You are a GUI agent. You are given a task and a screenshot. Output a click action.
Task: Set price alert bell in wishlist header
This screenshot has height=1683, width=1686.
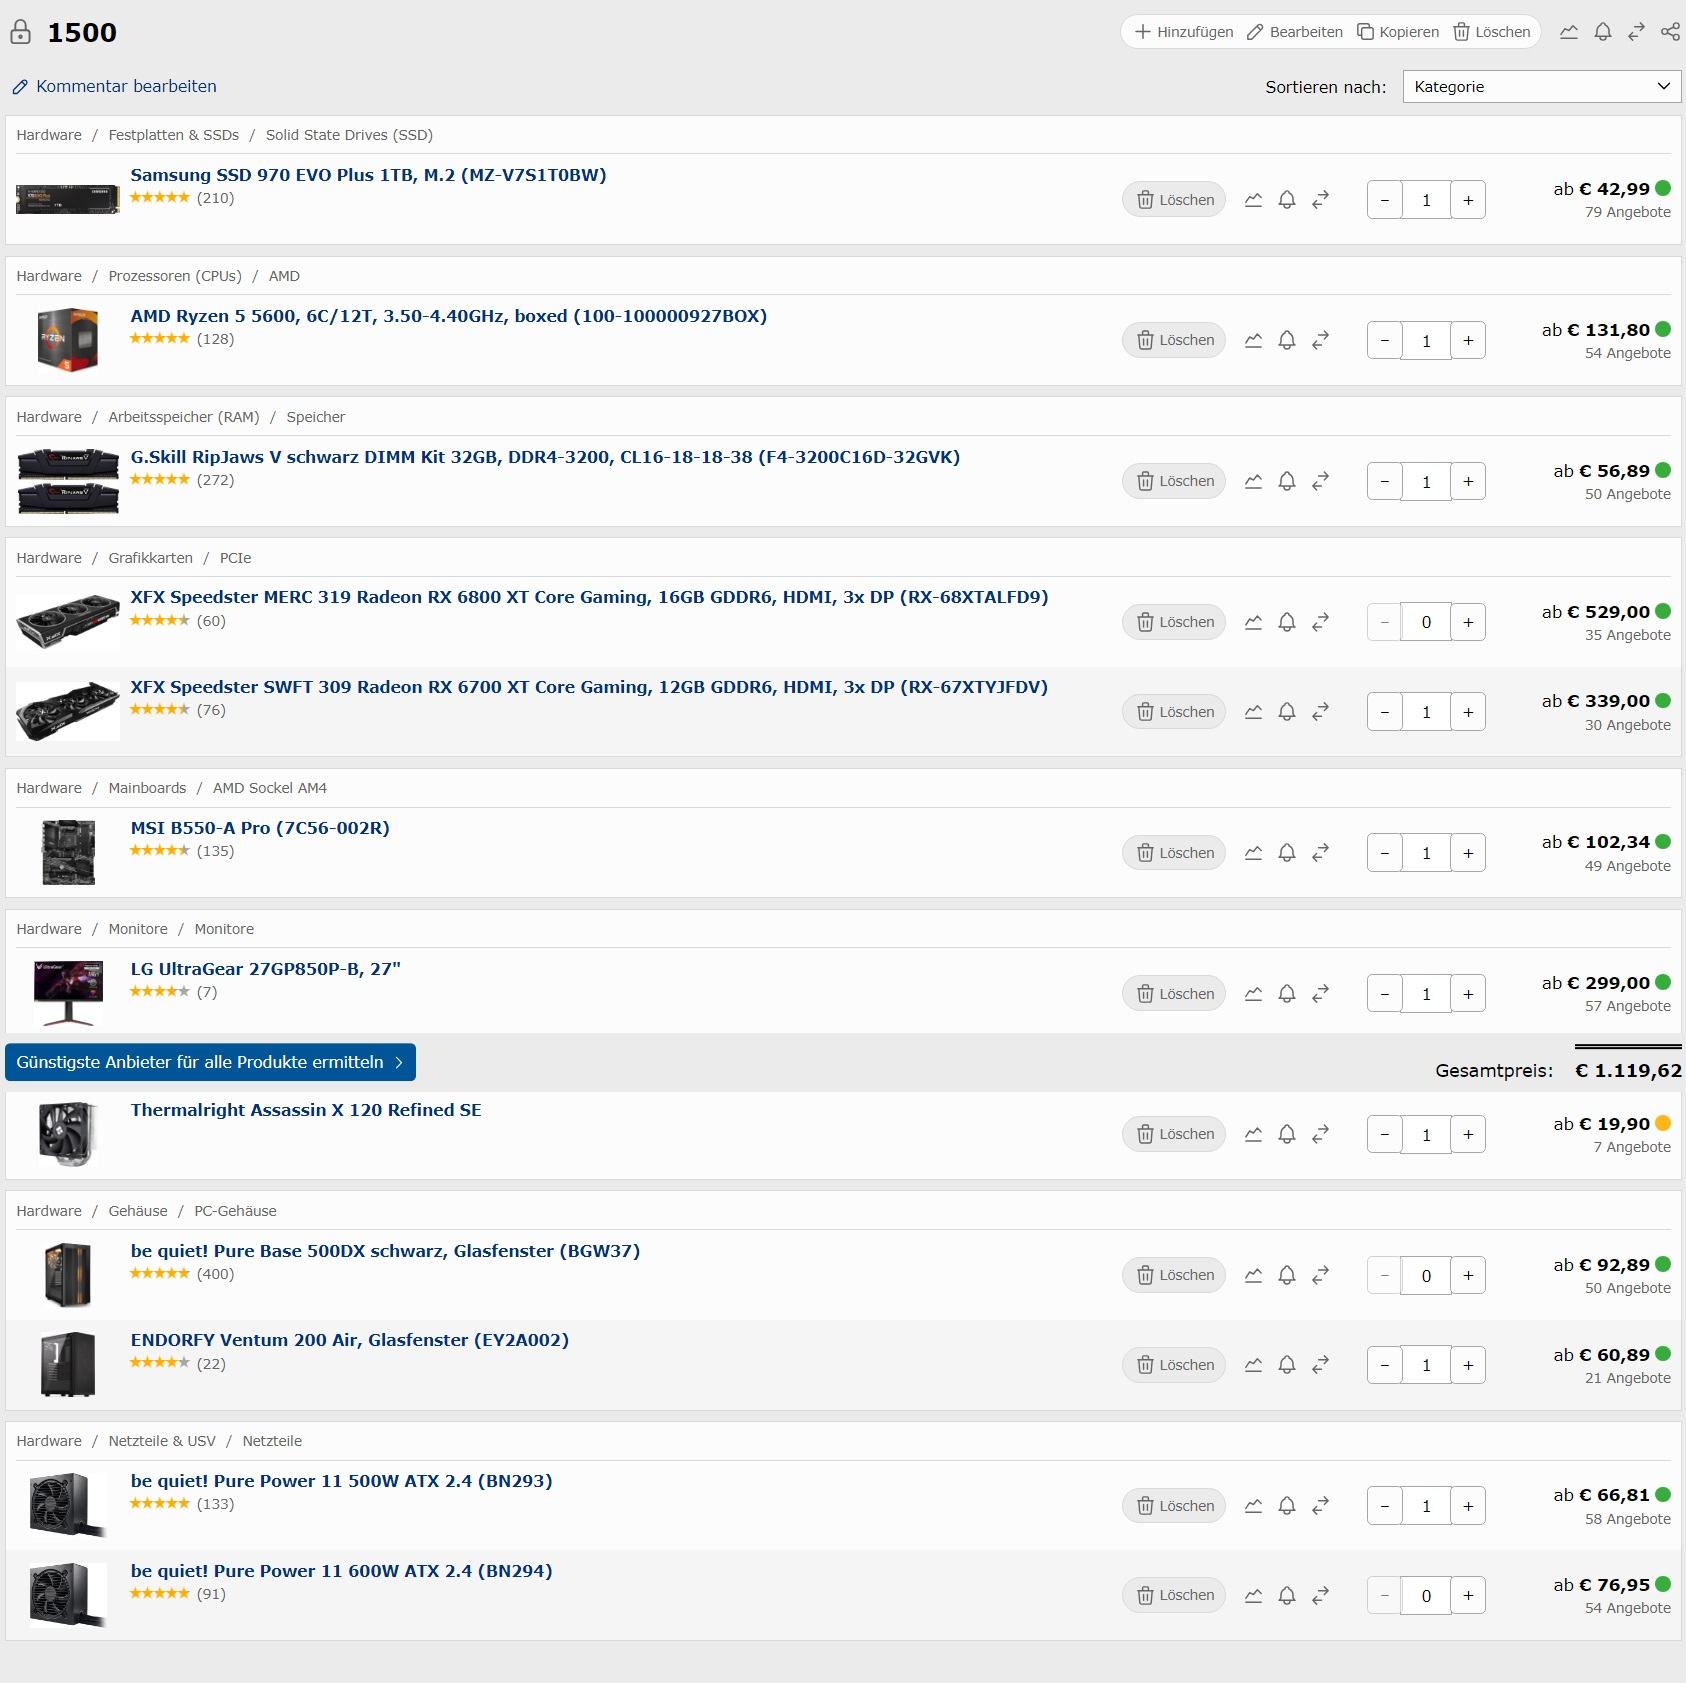[x=1603, y=32]
